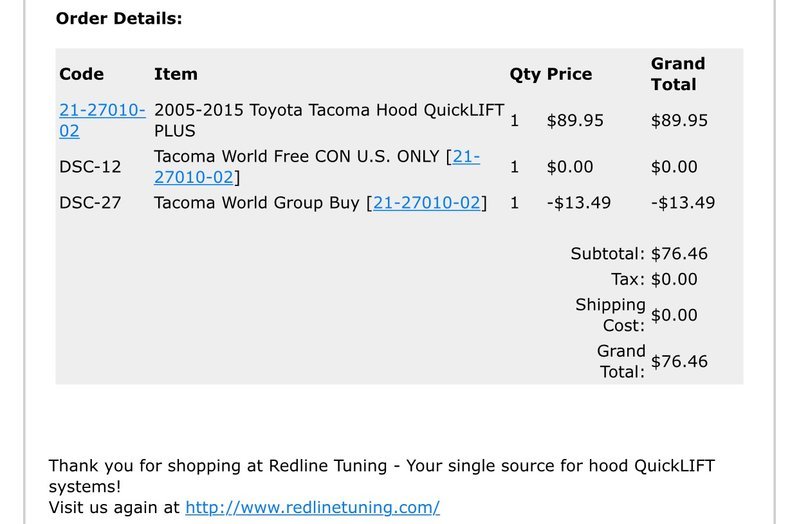Click the Order Details heading
The image size is (799, 524).
point(119,18)
